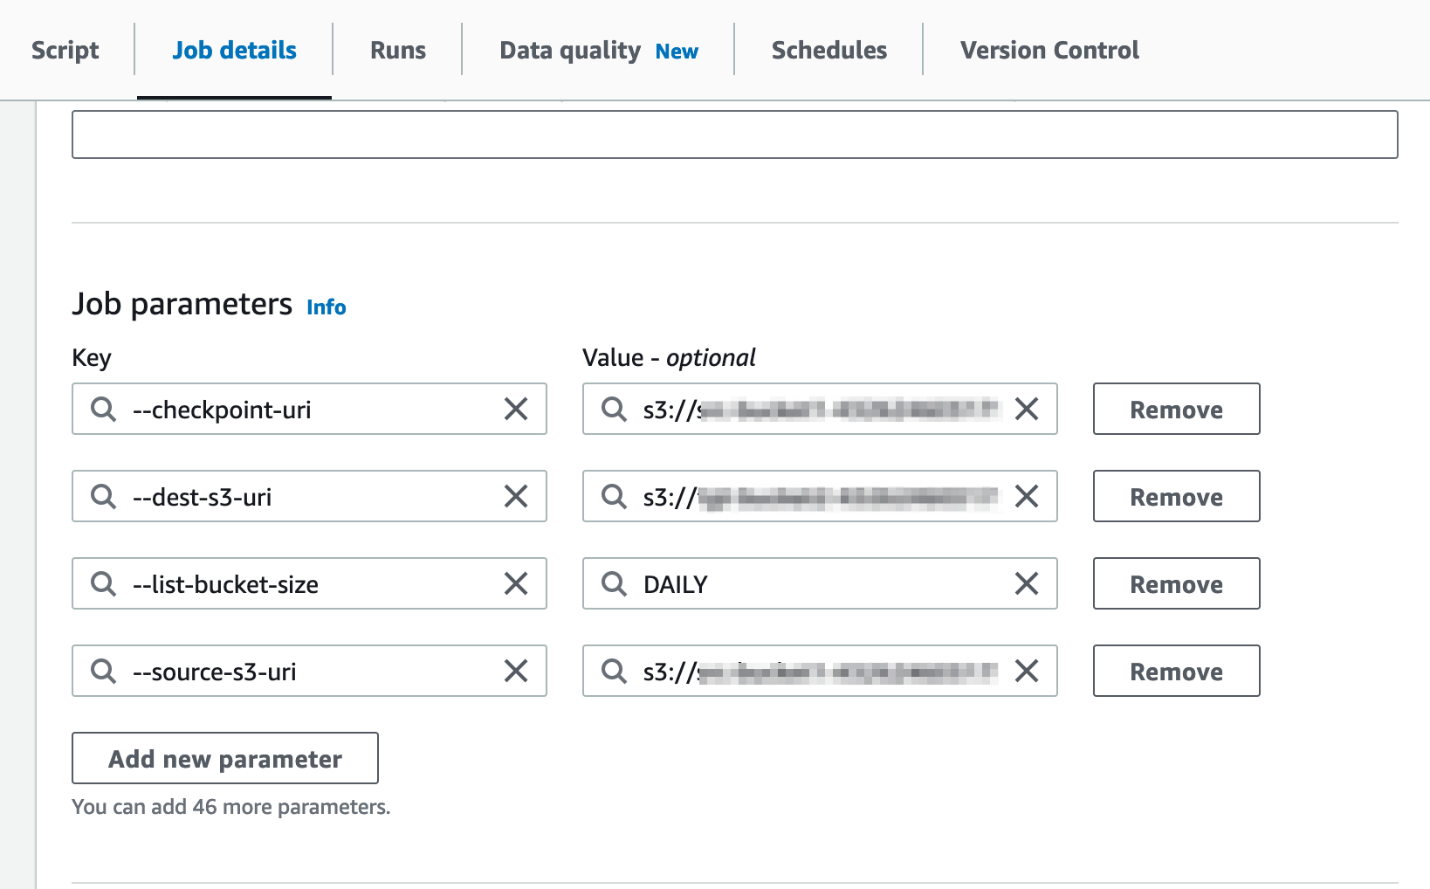Switch to the Script tab
The height and width of the screenshot is (889, 1430).
pyautogui.click(x=64, y=49)
